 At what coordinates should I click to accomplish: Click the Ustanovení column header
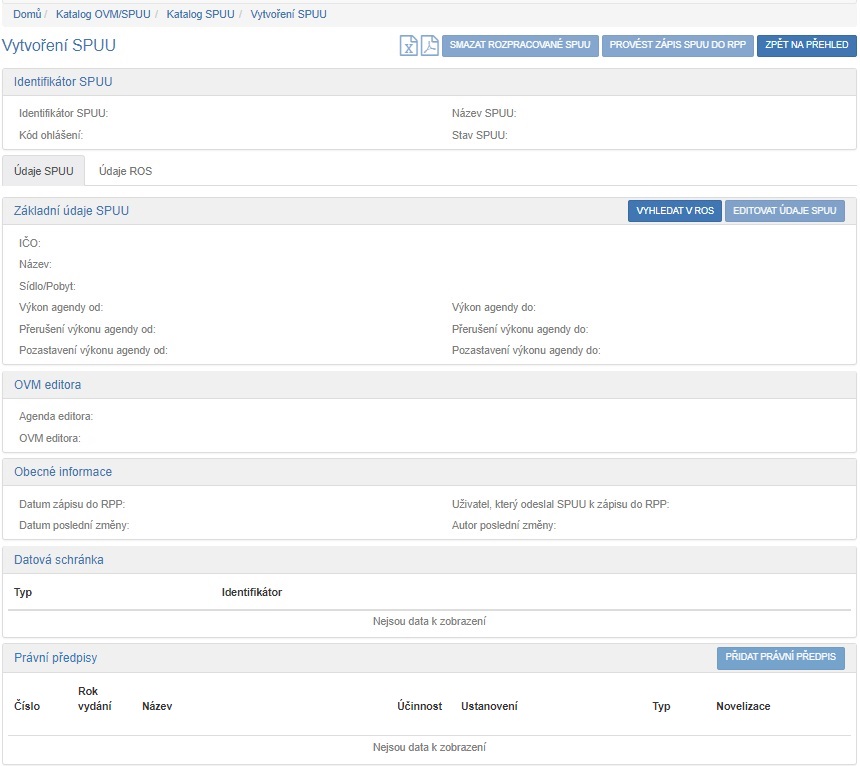(489, 706)
